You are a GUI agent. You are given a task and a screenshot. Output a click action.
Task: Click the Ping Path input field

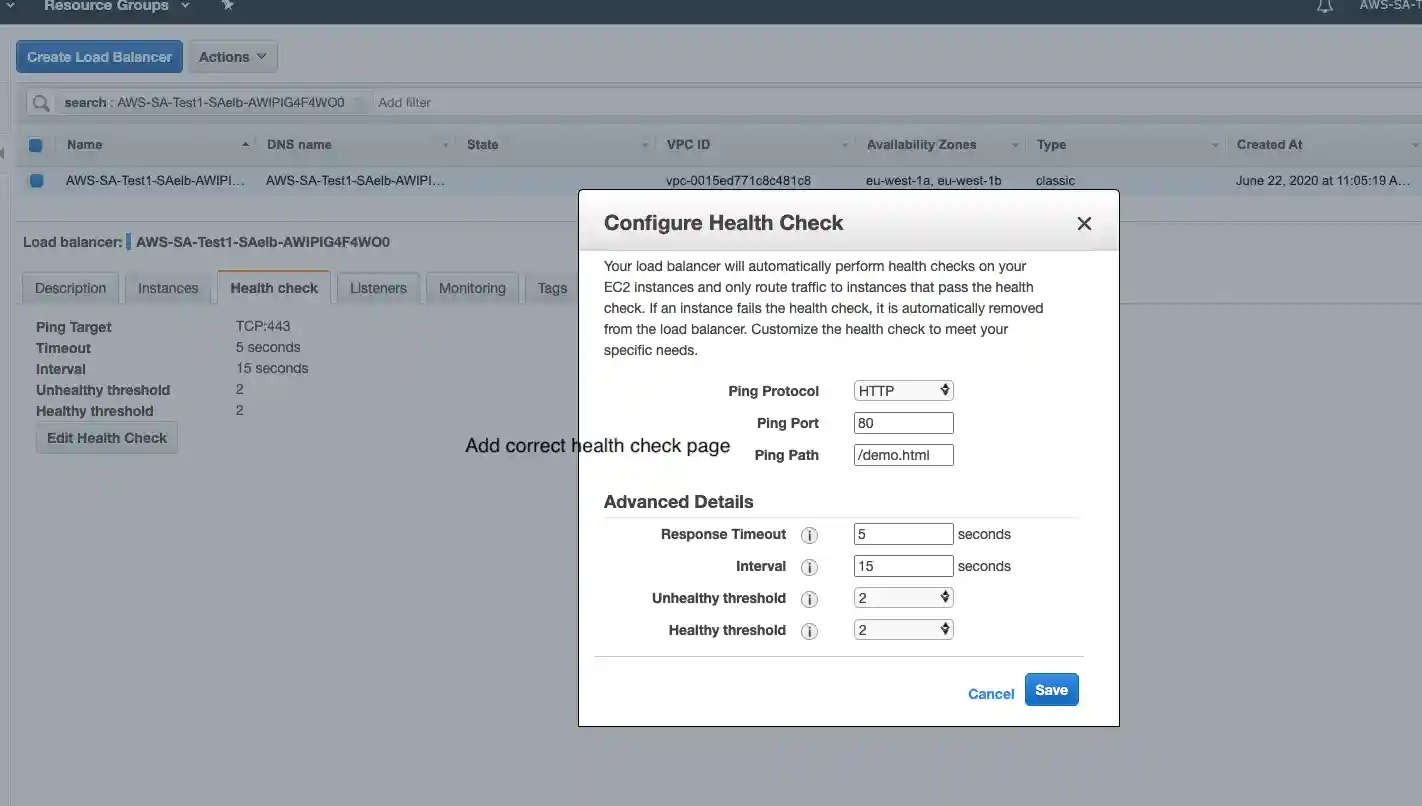coord(903,455)
